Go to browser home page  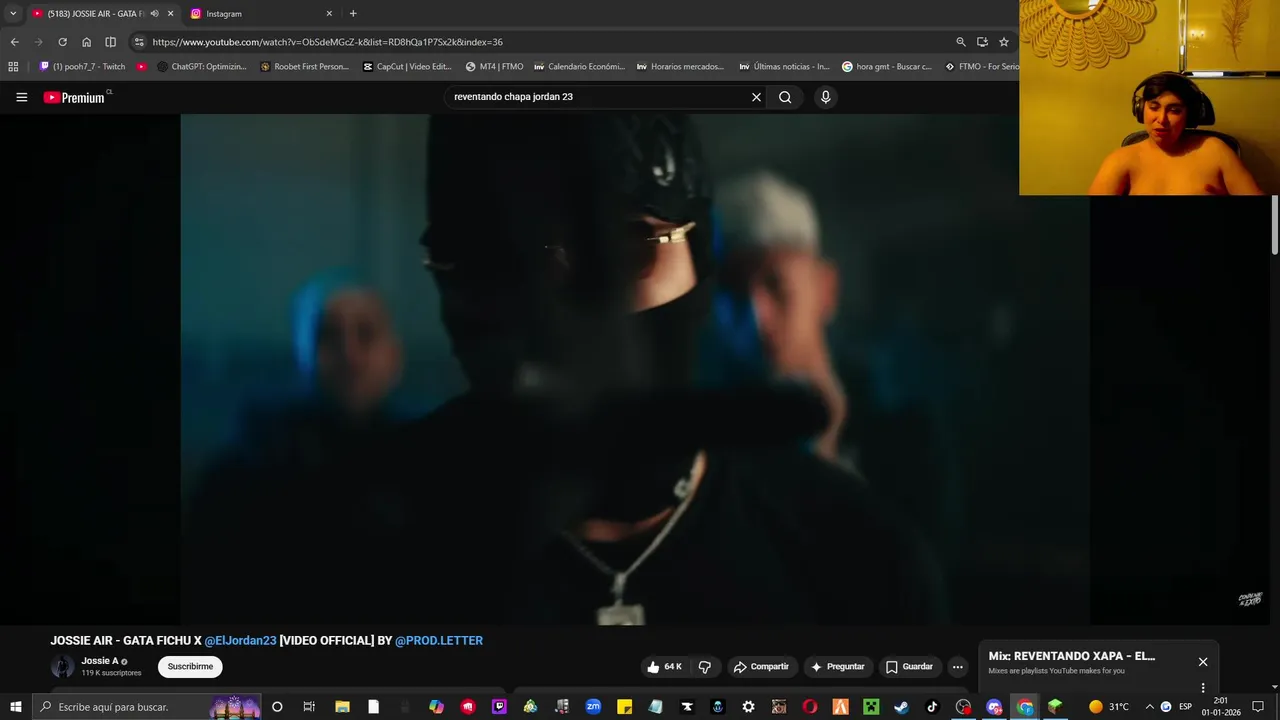coord(86,42)
